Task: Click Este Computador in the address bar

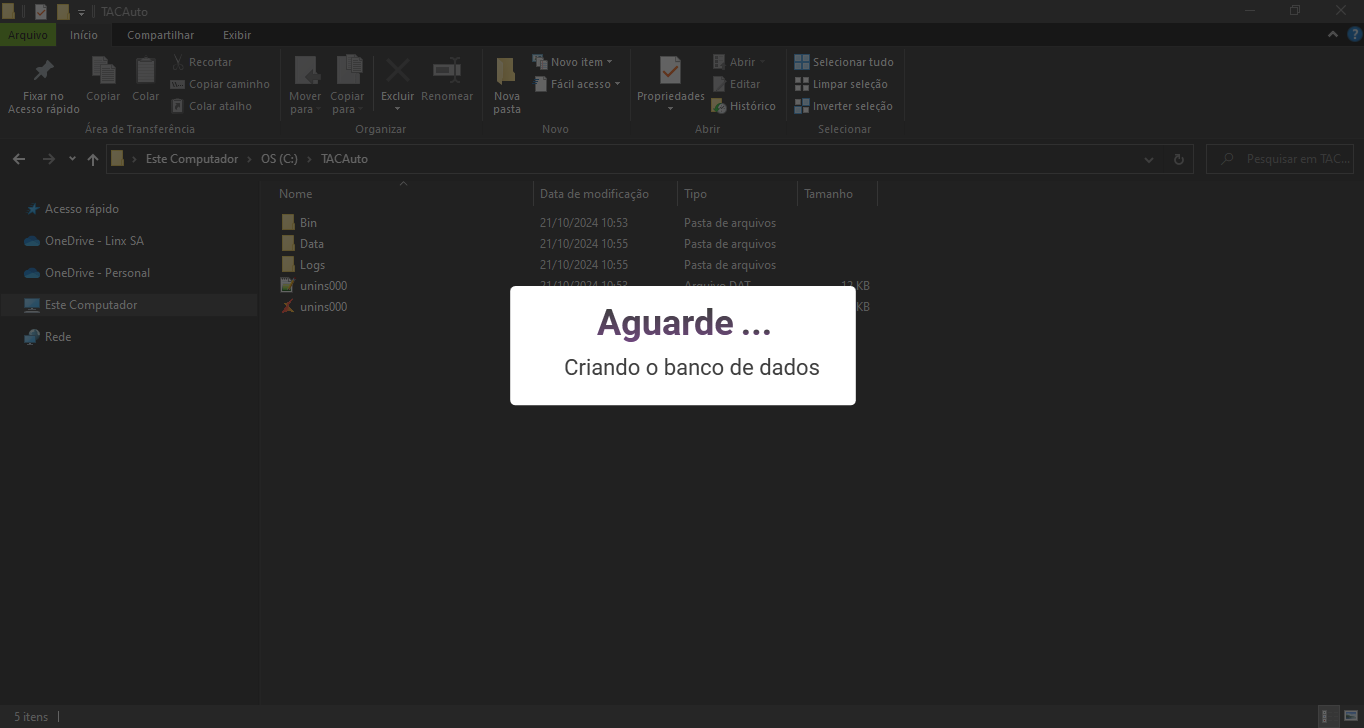Action: click(x=192, y=159)
